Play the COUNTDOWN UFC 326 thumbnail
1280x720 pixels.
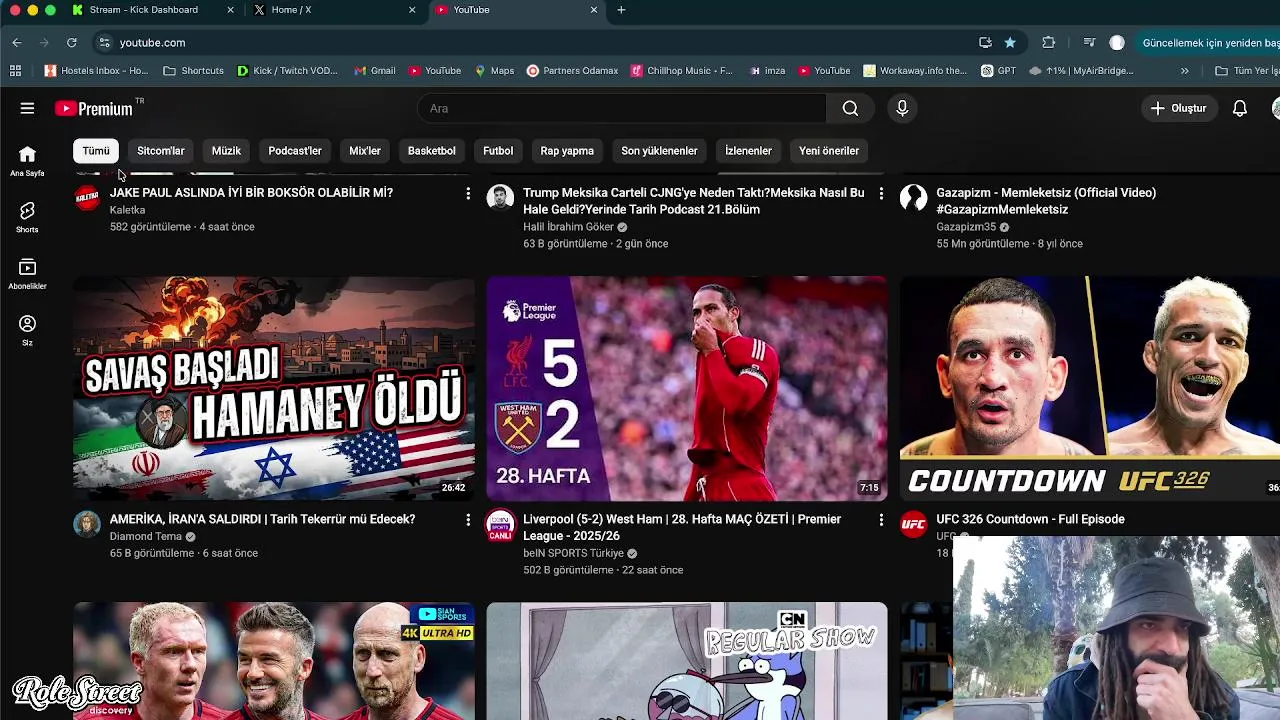1090,388
